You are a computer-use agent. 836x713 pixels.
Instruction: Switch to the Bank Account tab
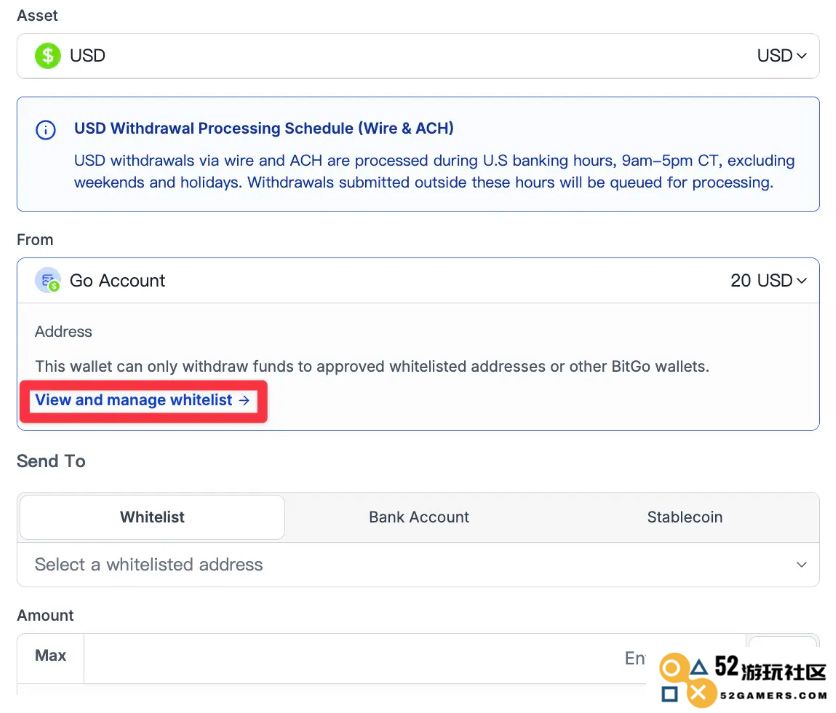coord(419,517)
